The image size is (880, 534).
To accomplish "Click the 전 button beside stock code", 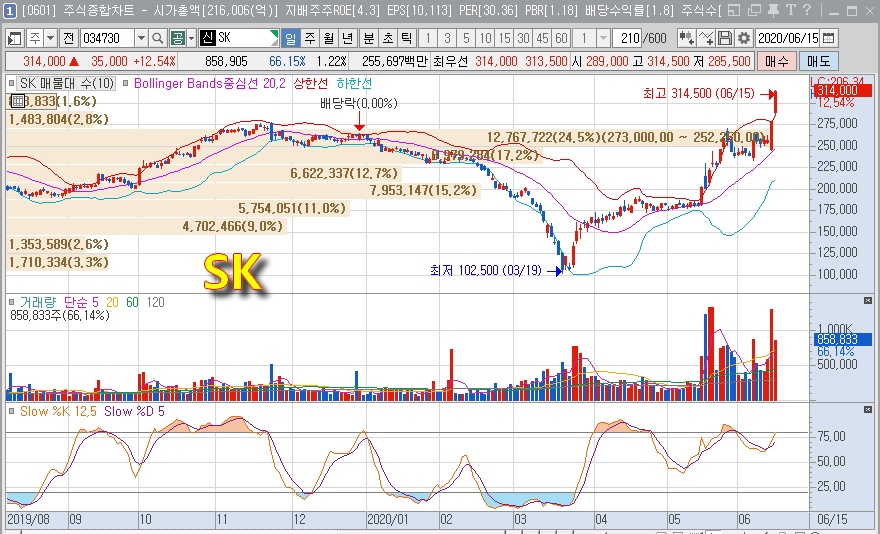I will (69, 38).
